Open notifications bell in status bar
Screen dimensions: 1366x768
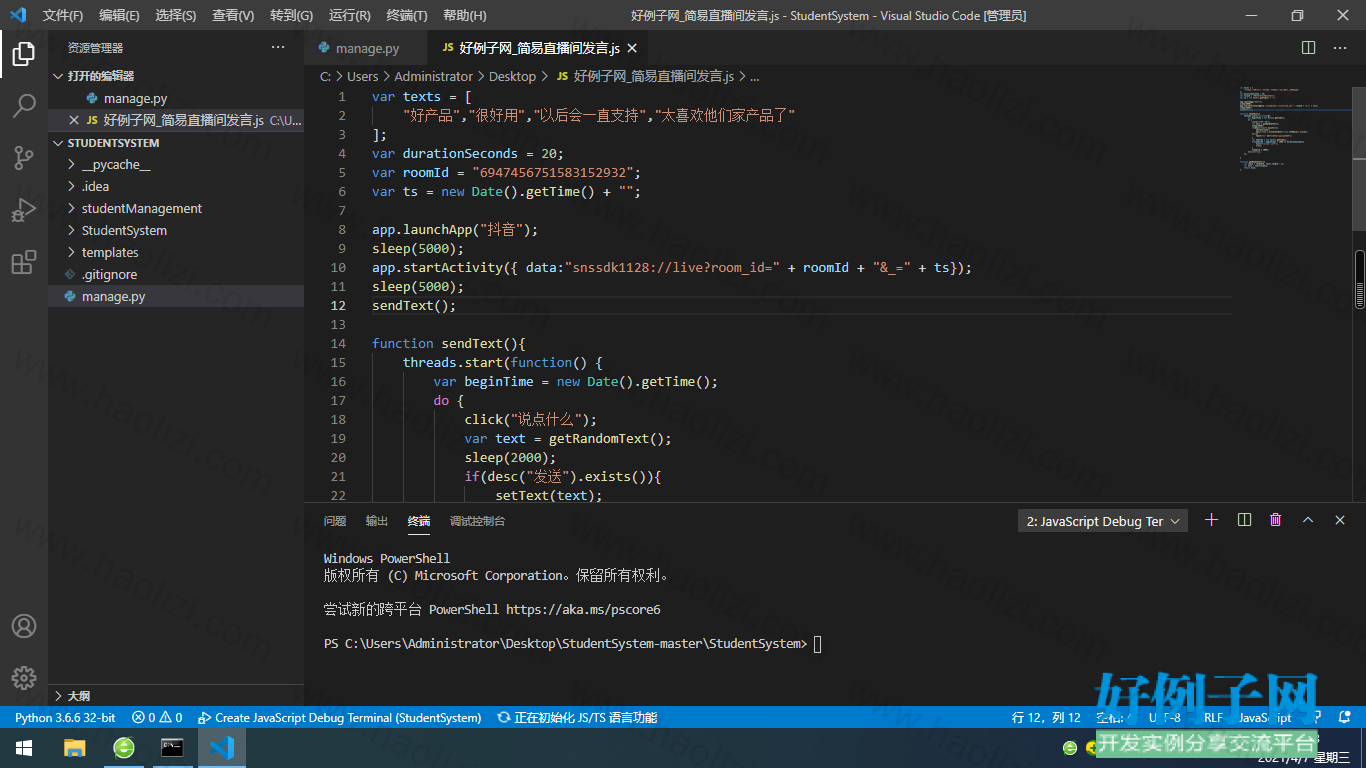[1345, 718]
